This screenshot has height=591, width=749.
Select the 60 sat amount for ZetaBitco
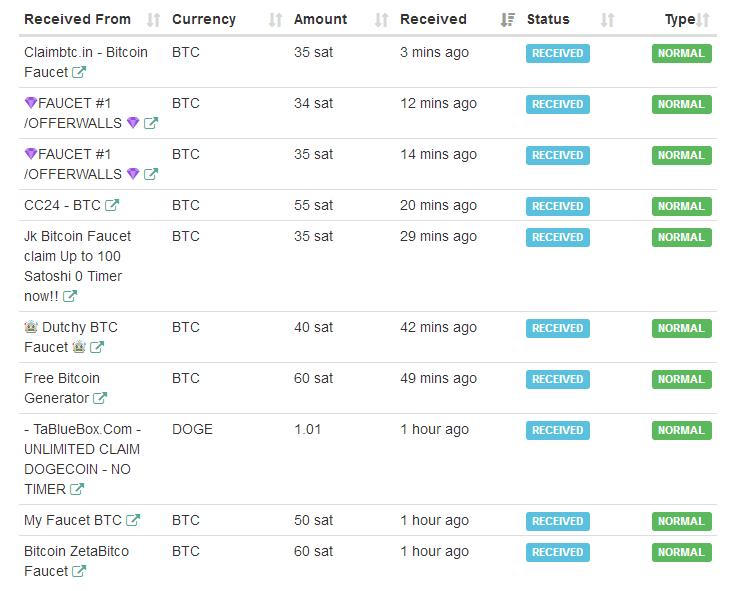click(x=313, y=551)
